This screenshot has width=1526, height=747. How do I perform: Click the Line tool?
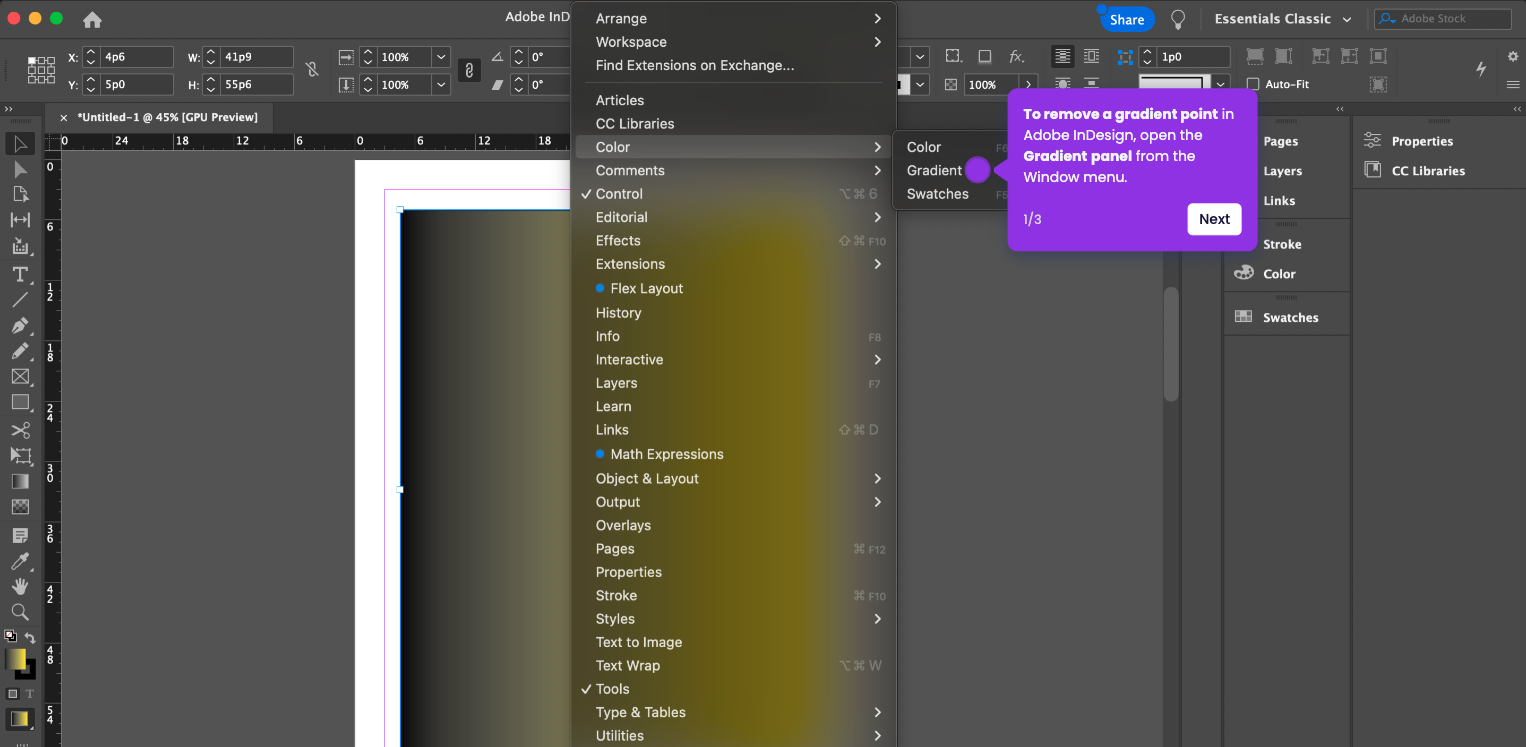[20, 300]
